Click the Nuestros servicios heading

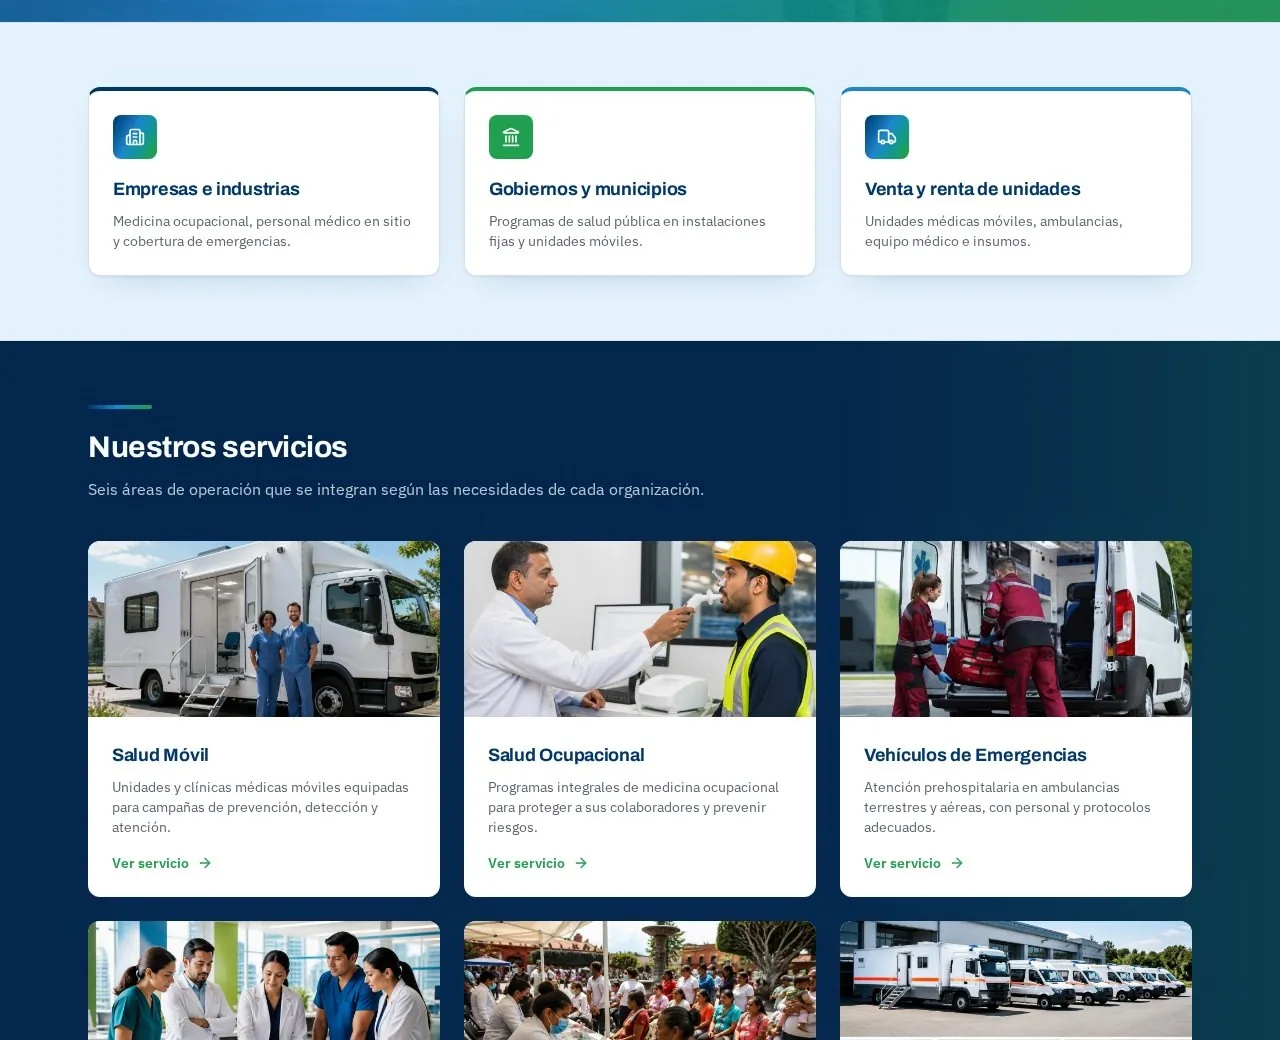pyautogui.click(x=218, y=447)
